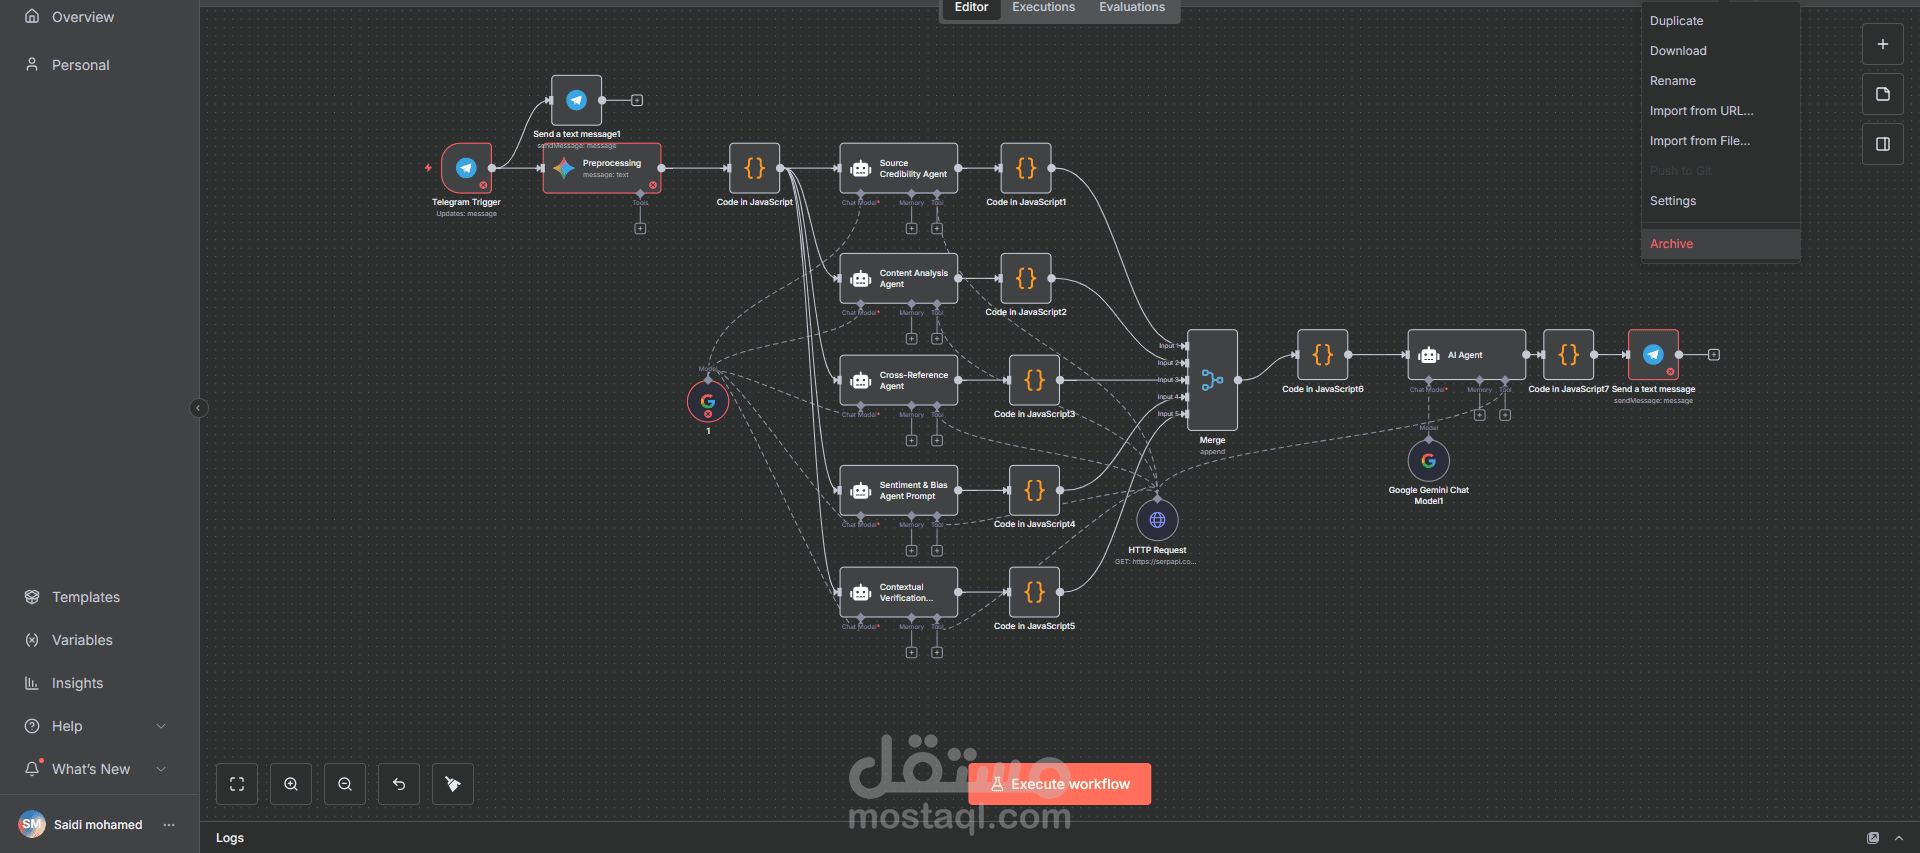The height and width of the screenshot is (853, 1920).
Task: Zoom in on the canvas
Action: 291,784
